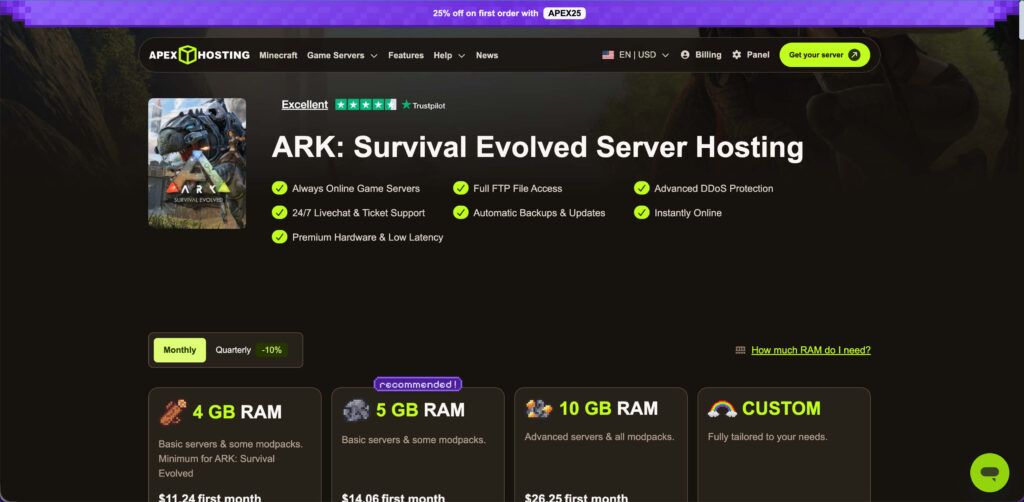Image resolution: width=1024 pixels, height=502 pixels.
Task: Click Advanced servers & all modpacks text
Action: [x=599, y=437]
